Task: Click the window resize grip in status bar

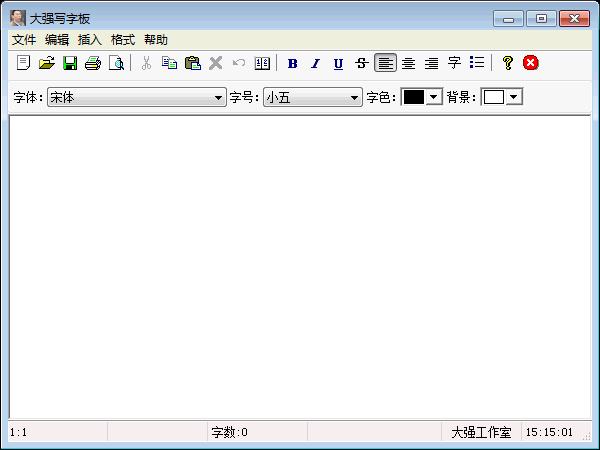Action: coord(587,437)
